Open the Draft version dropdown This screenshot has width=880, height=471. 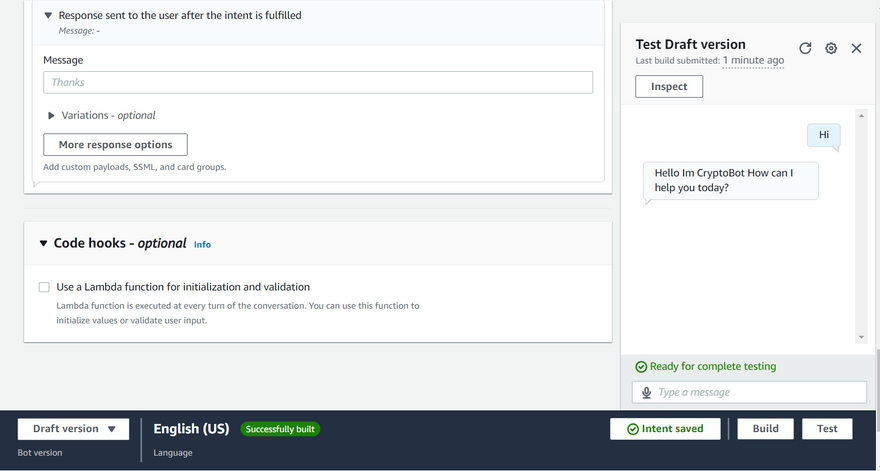[74, 429]
